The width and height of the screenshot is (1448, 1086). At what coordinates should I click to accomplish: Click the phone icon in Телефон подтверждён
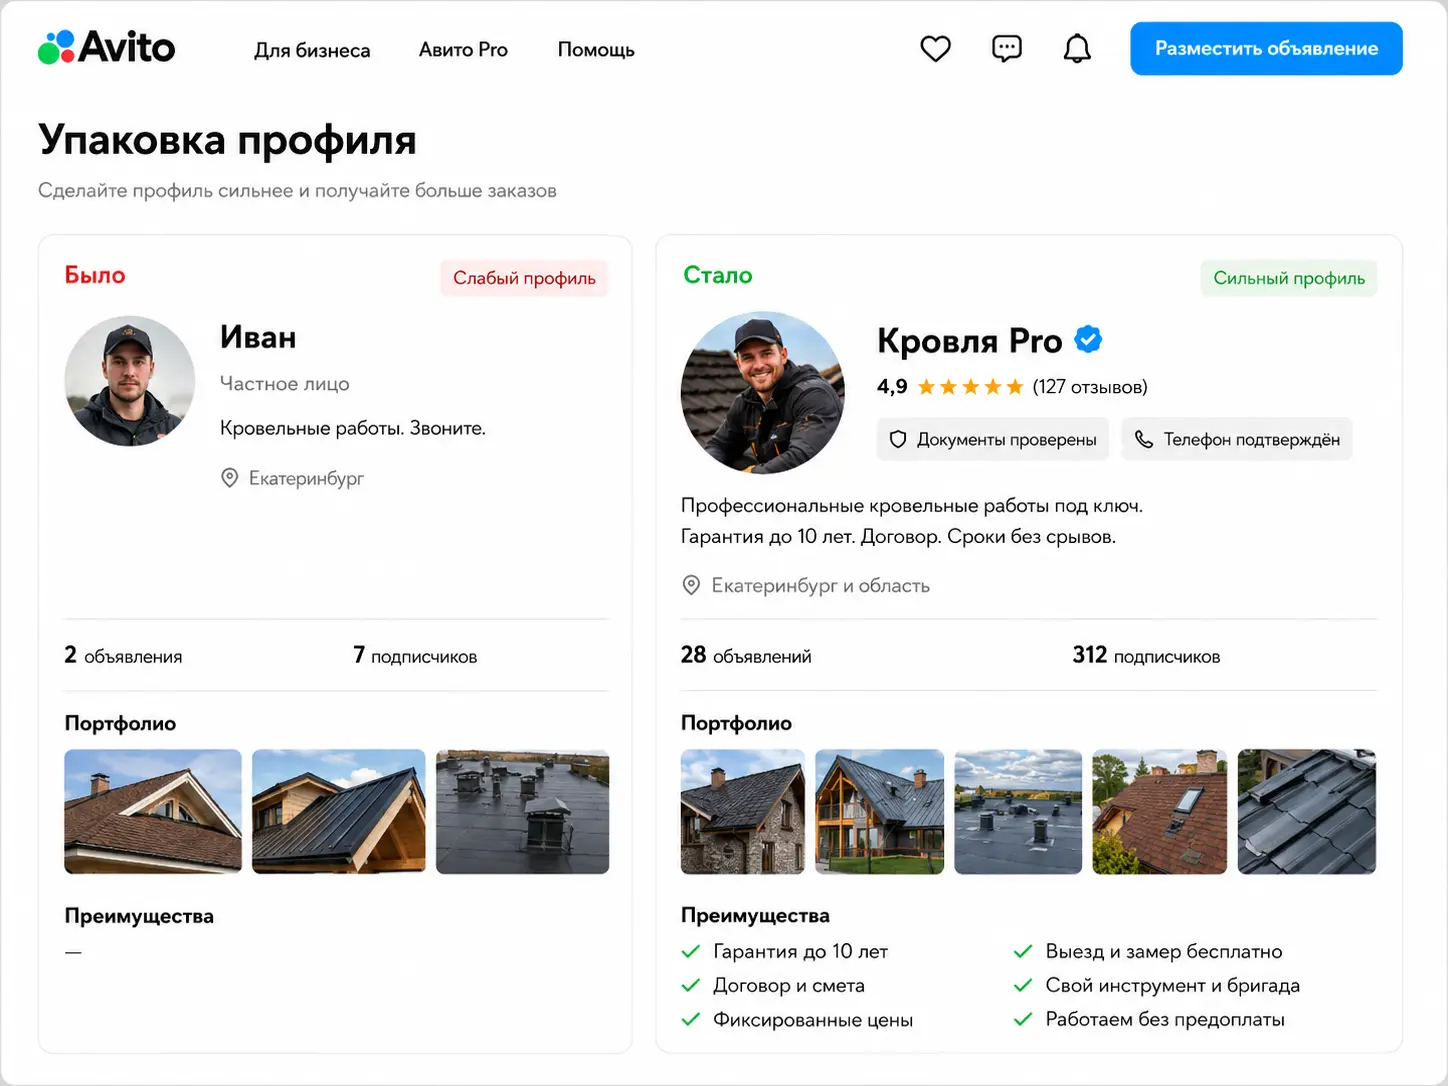tap(1144, 439)
